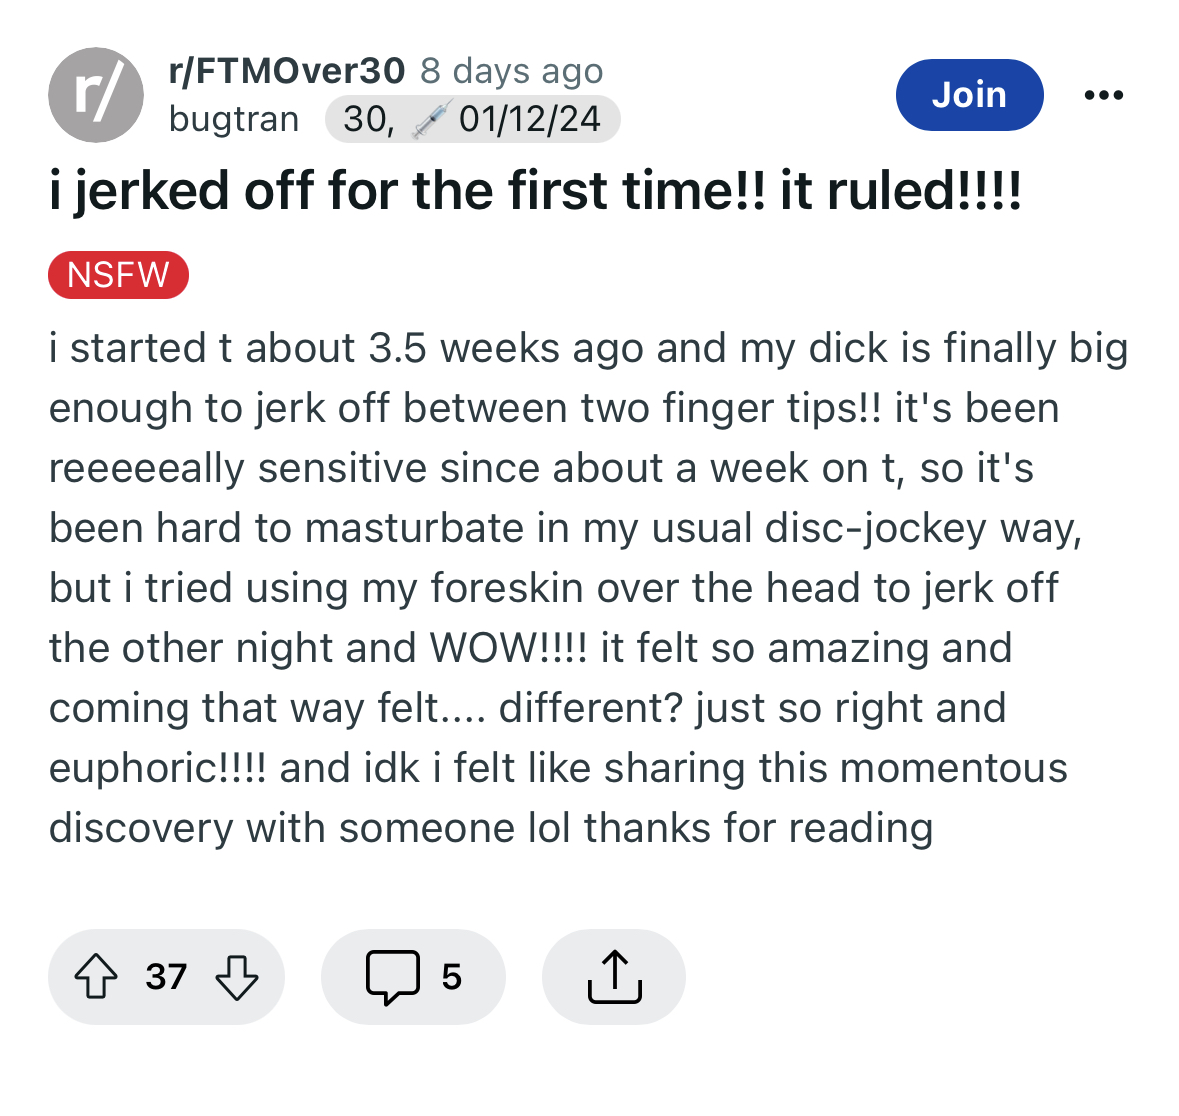1179x1116 pixels.
Task: Click the comment count showing 5
Action: 451,977
